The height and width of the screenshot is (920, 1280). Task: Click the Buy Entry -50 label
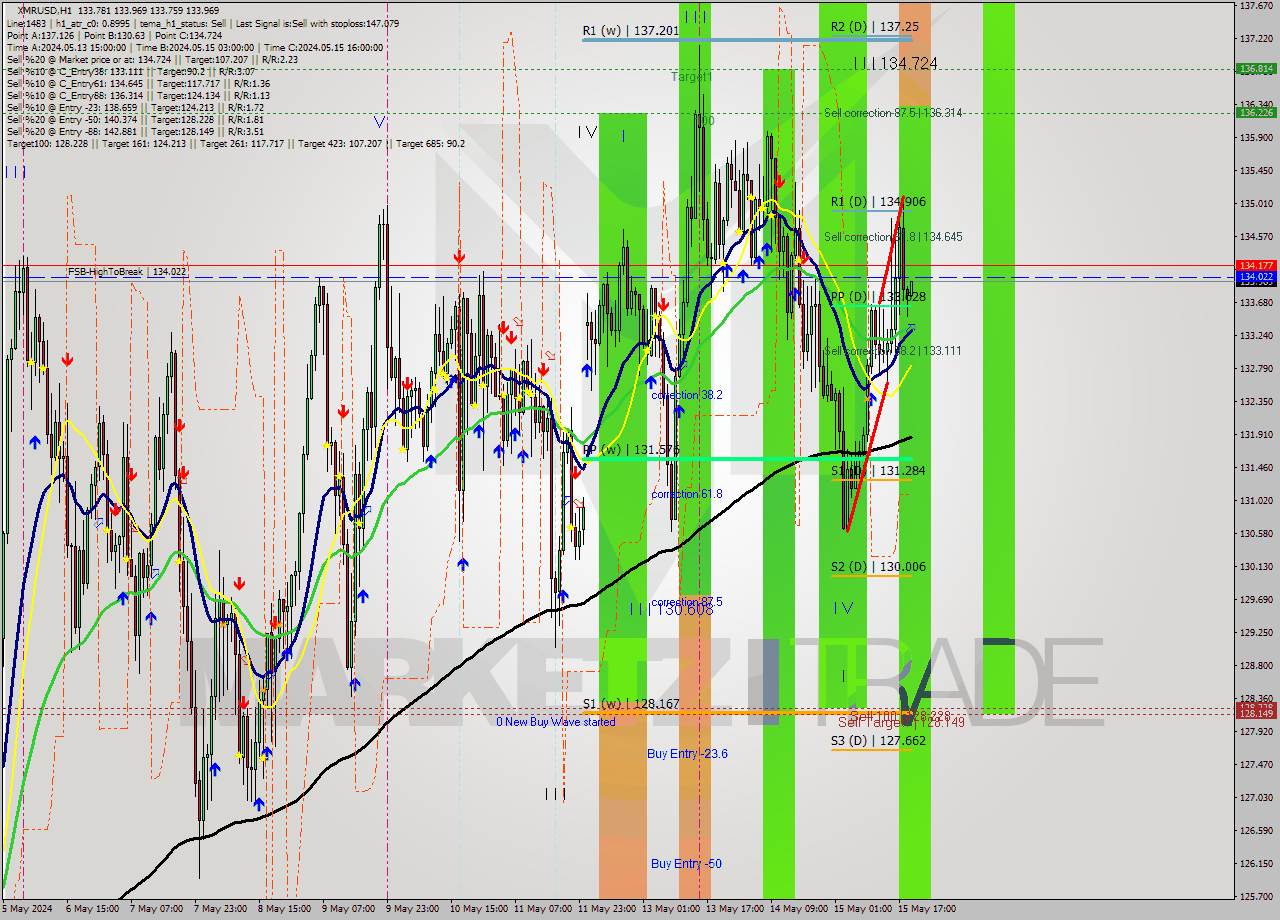(686, 864)
